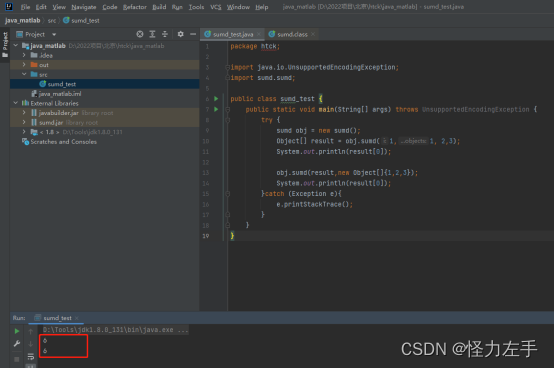Fold the try block on line 8

pos(228,120)
